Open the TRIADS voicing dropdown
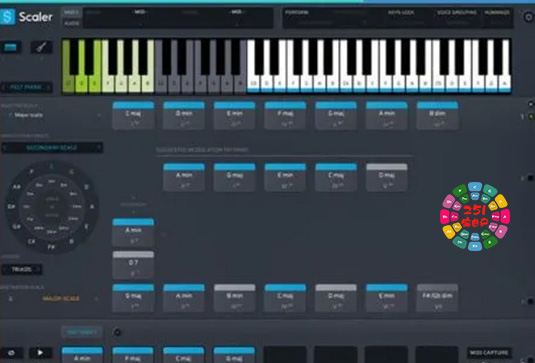This screenshot has width=535, height=363. (x=21, y=270)
